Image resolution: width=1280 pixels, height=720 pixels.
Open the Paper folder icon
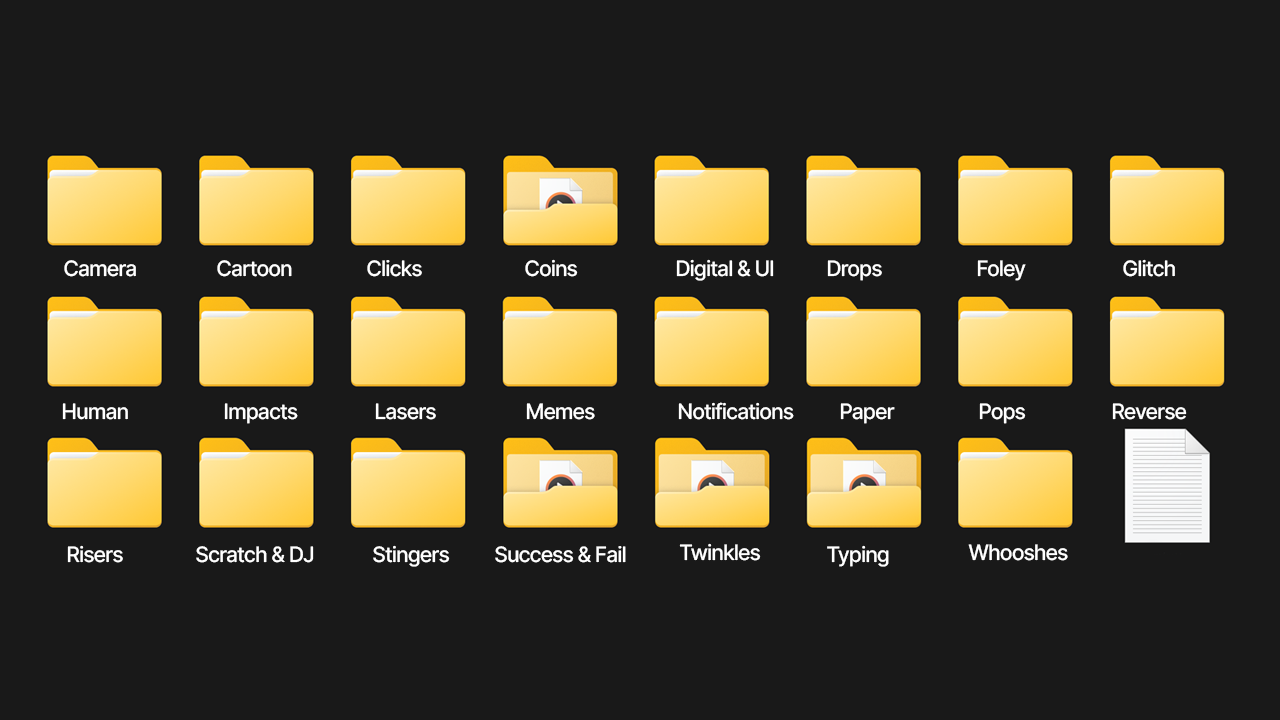(x=864, y=342)
